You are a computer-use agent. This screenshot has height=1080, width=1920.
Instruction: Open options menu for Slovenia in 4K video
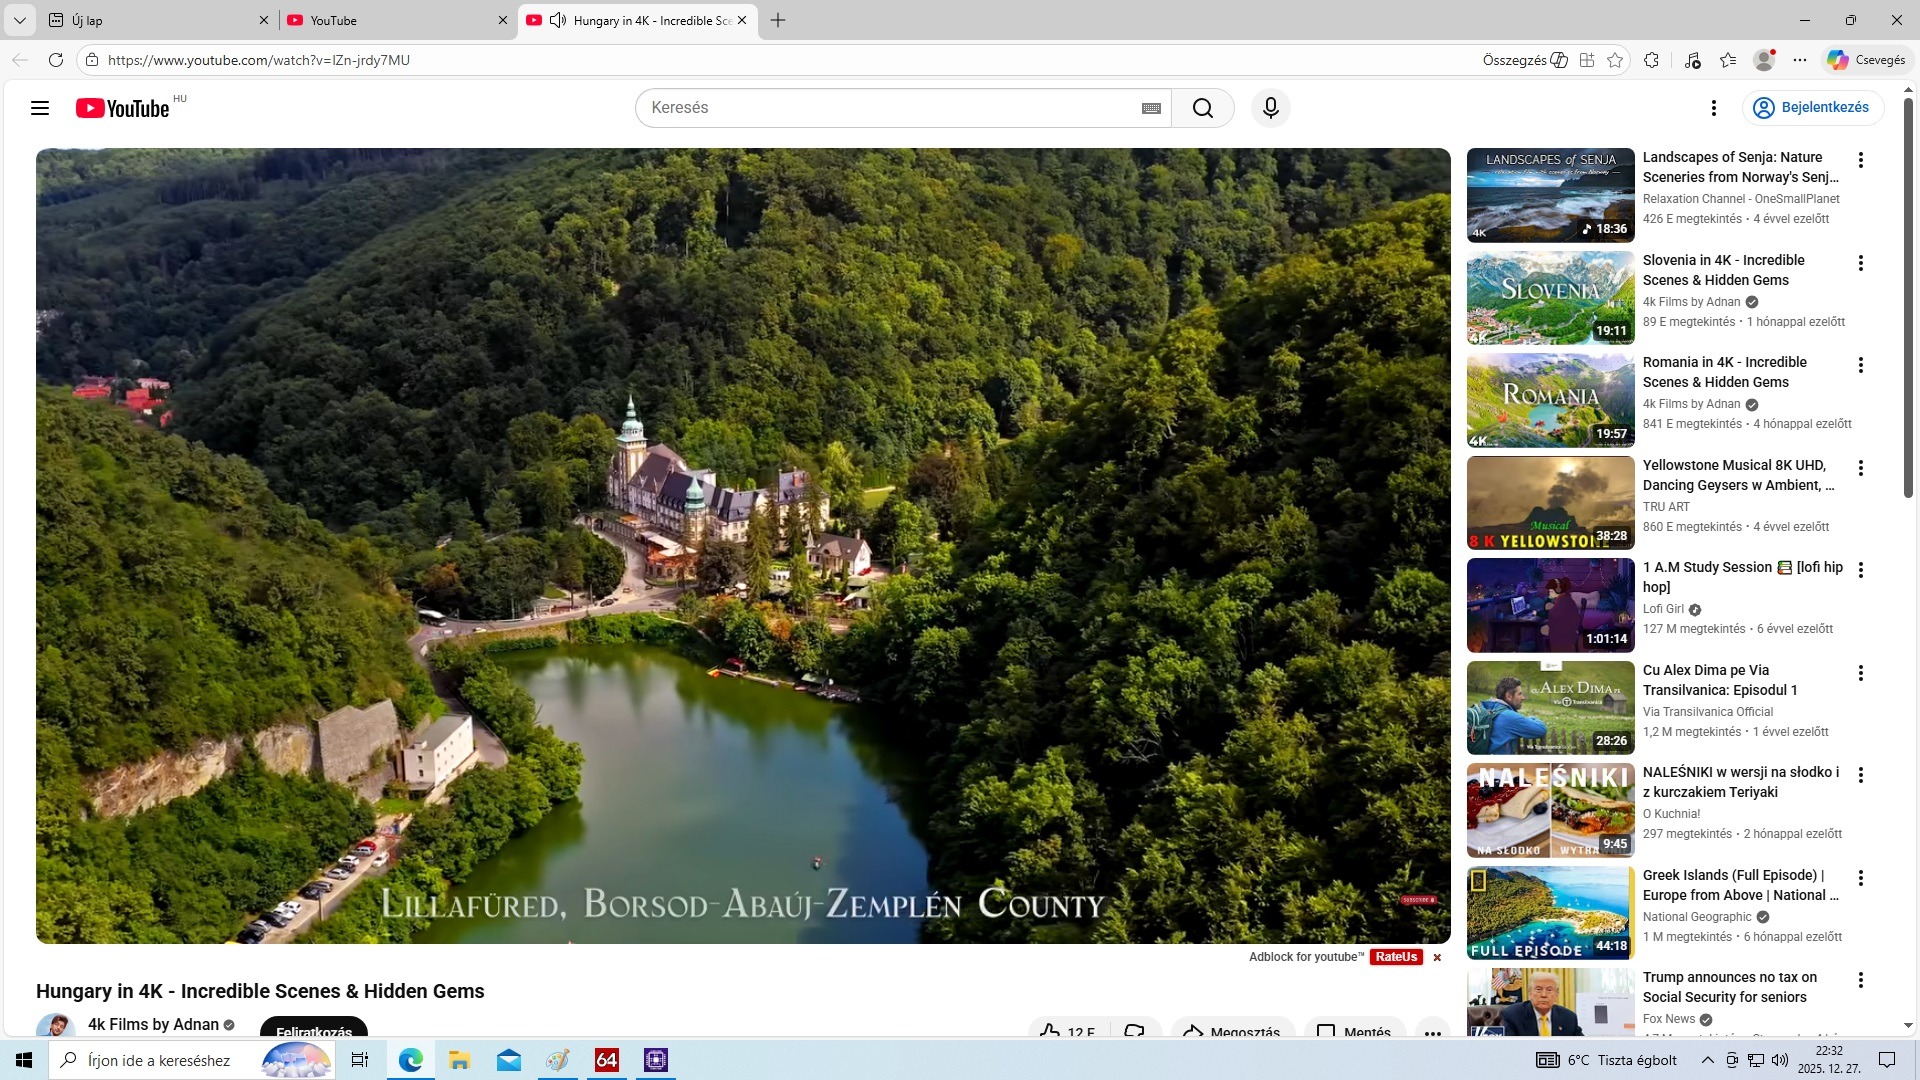1861,263
